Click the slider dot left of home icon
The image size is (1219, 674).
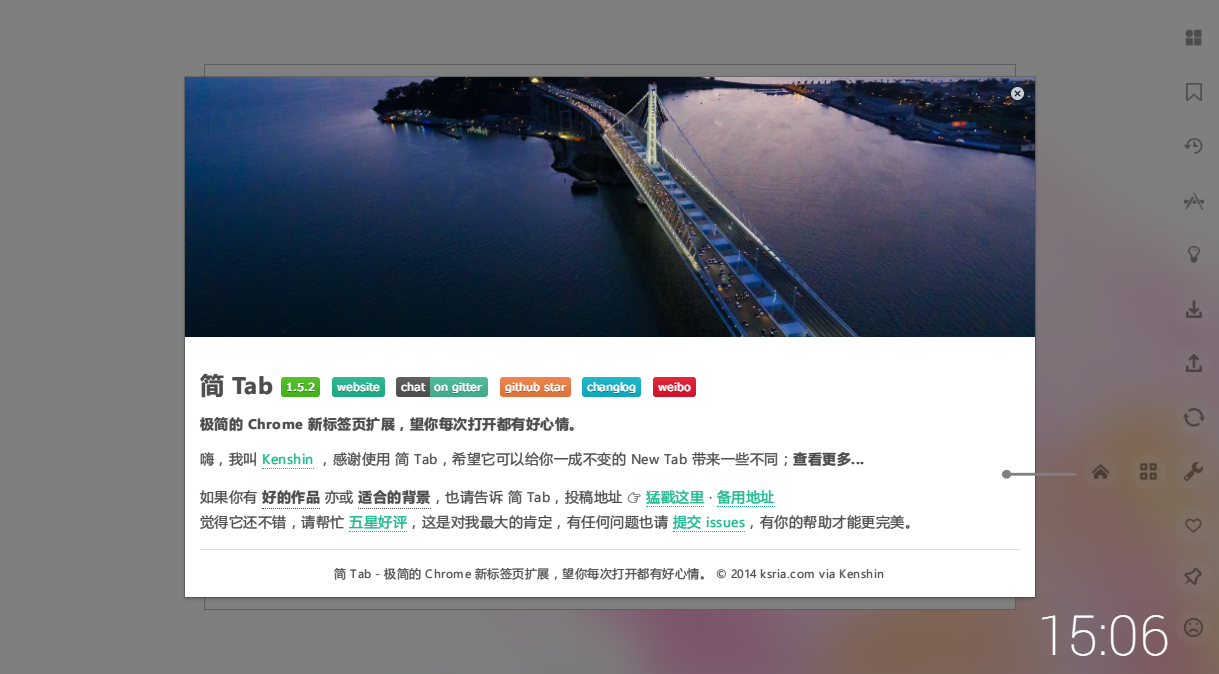[x=1006, y=474]
